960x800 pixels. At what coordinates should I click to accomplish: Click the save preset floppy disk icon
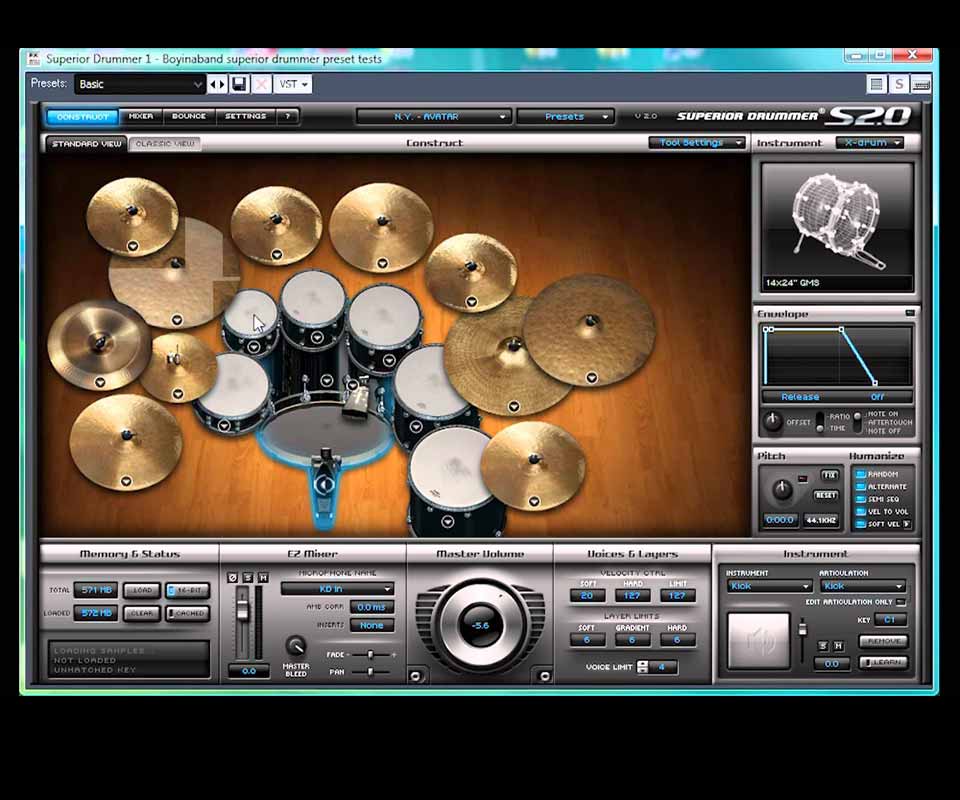[239, 84]
